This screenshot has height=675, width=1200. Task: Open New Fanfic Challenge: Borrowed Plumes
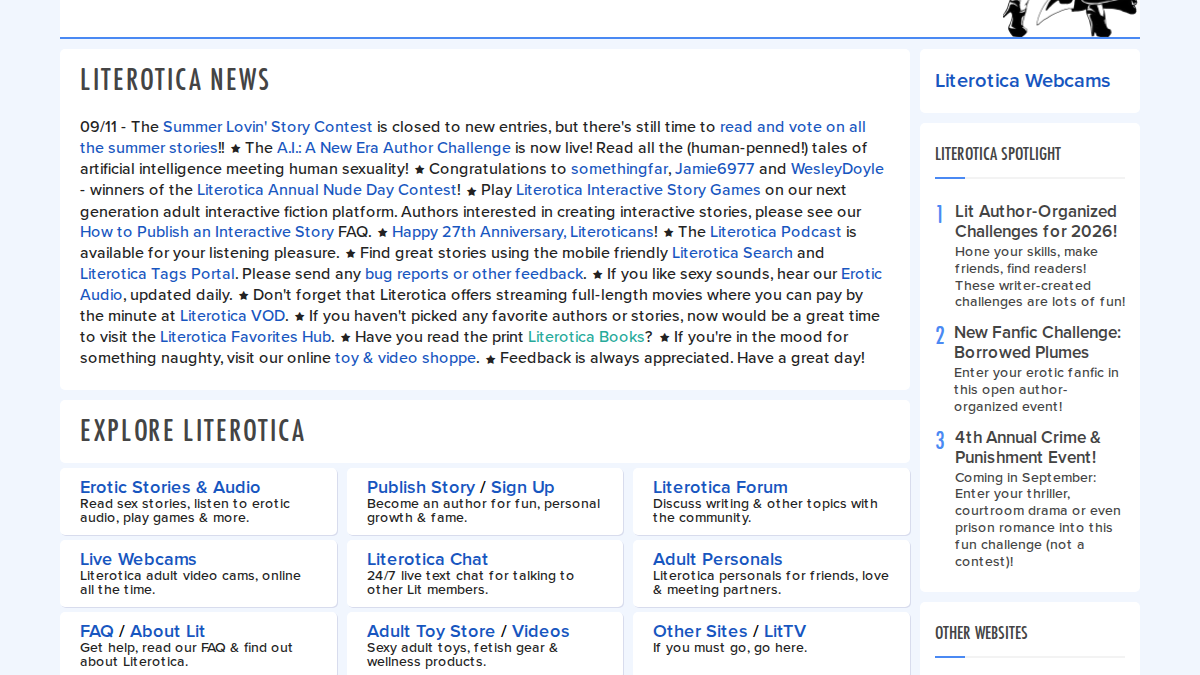[1038, 342]
